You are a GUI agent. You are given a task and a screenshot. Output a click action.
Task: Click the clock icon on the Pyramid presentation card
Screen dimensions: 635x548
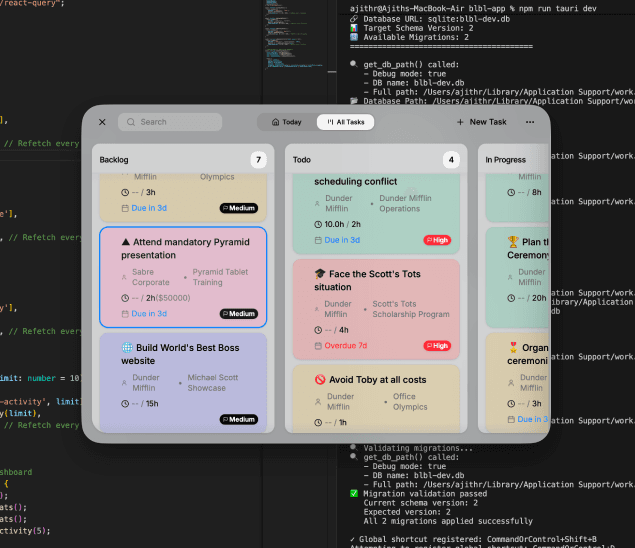click(125, 298)
